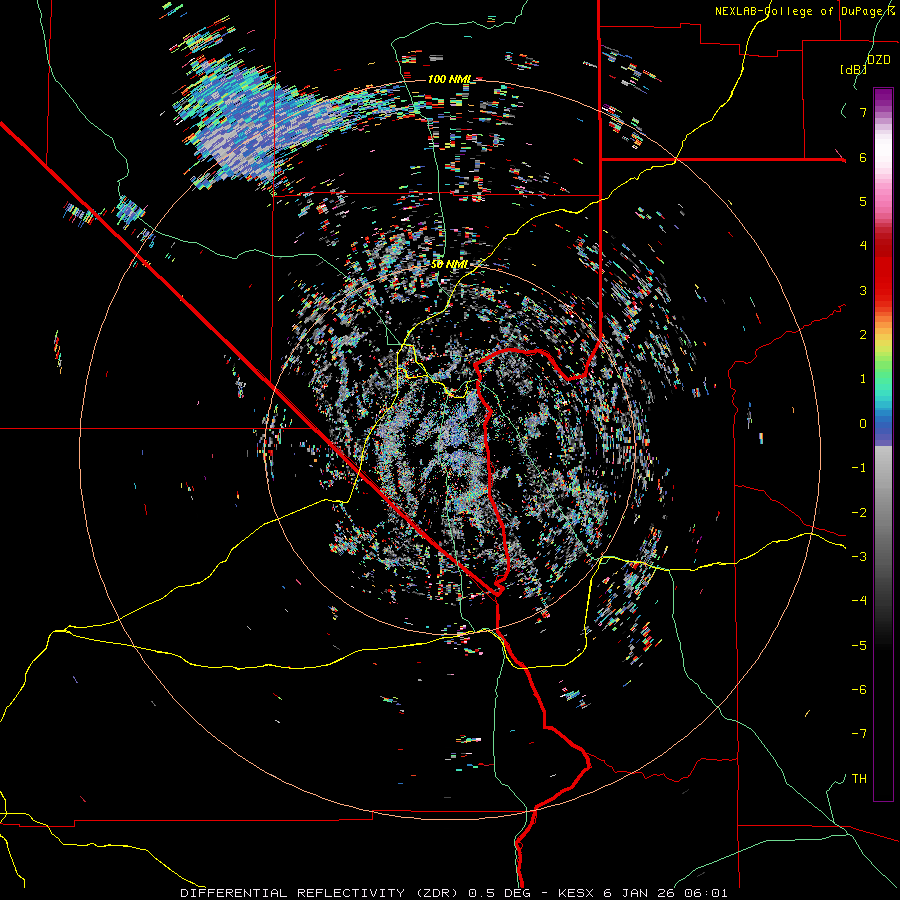Click the KESX station ID in caption
The width and height of the screenshot is (900, 900).
577,893
